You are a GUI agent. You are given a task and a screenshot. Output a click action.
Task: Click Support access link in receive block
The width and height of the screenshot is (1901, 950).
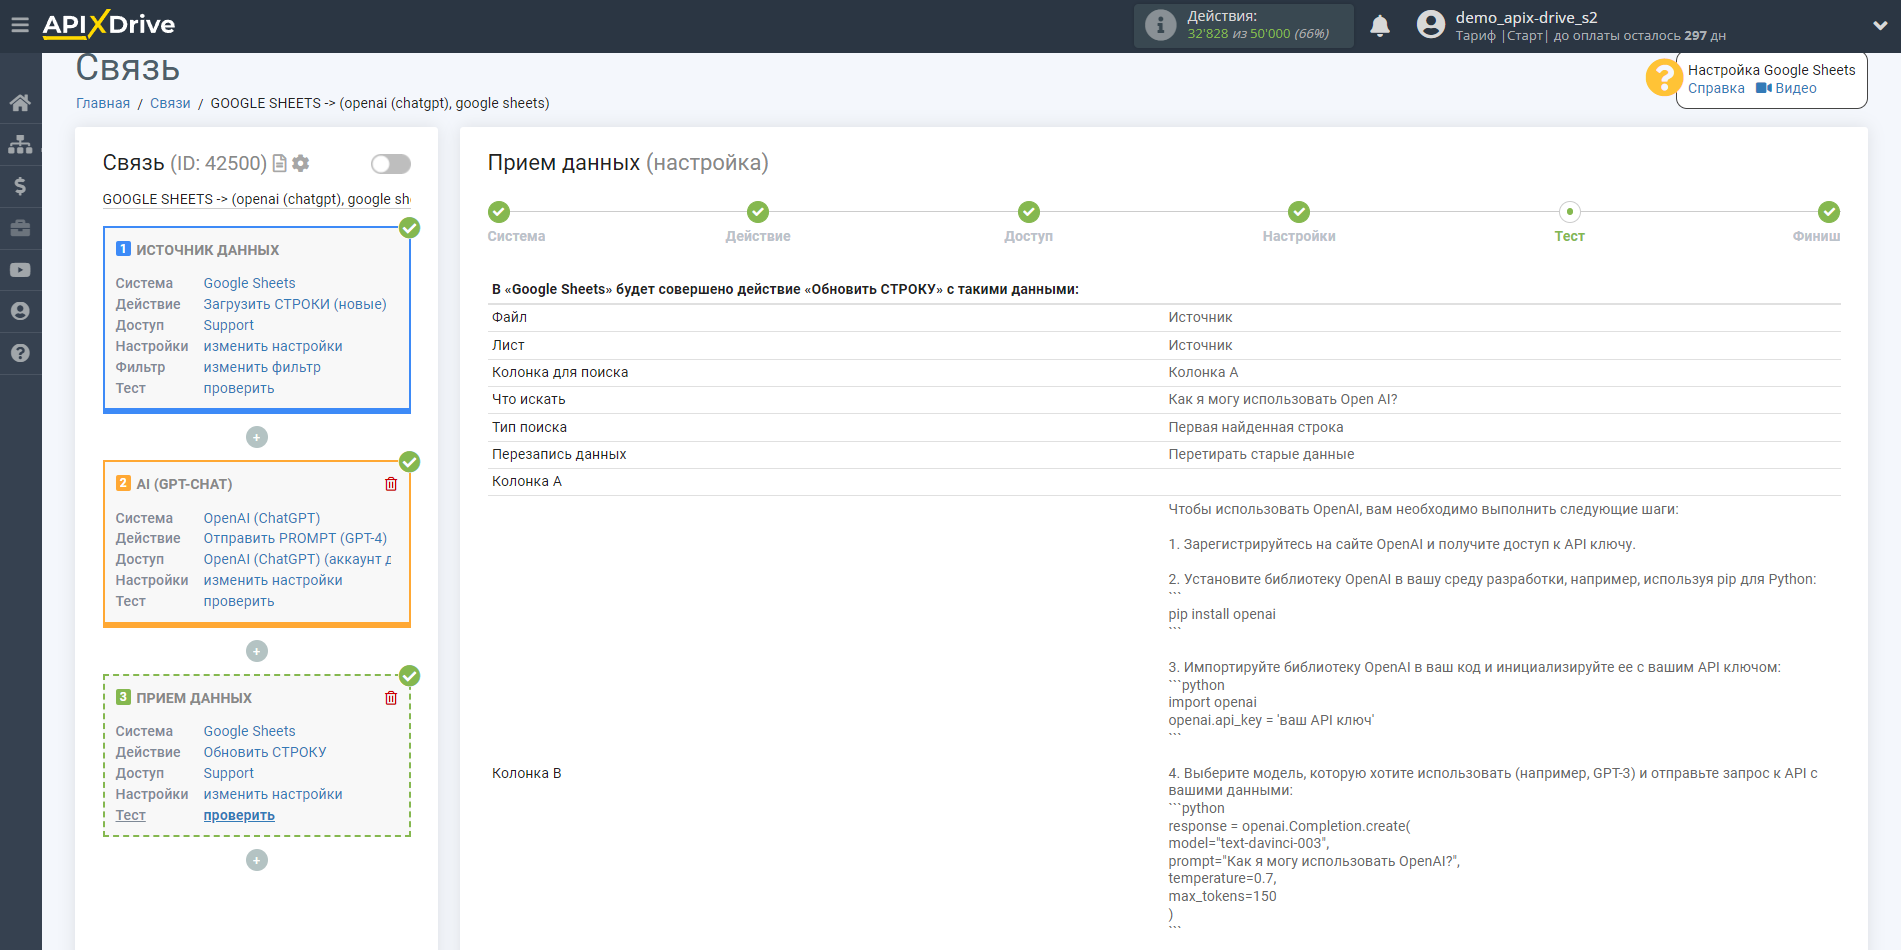click(229, 773)
